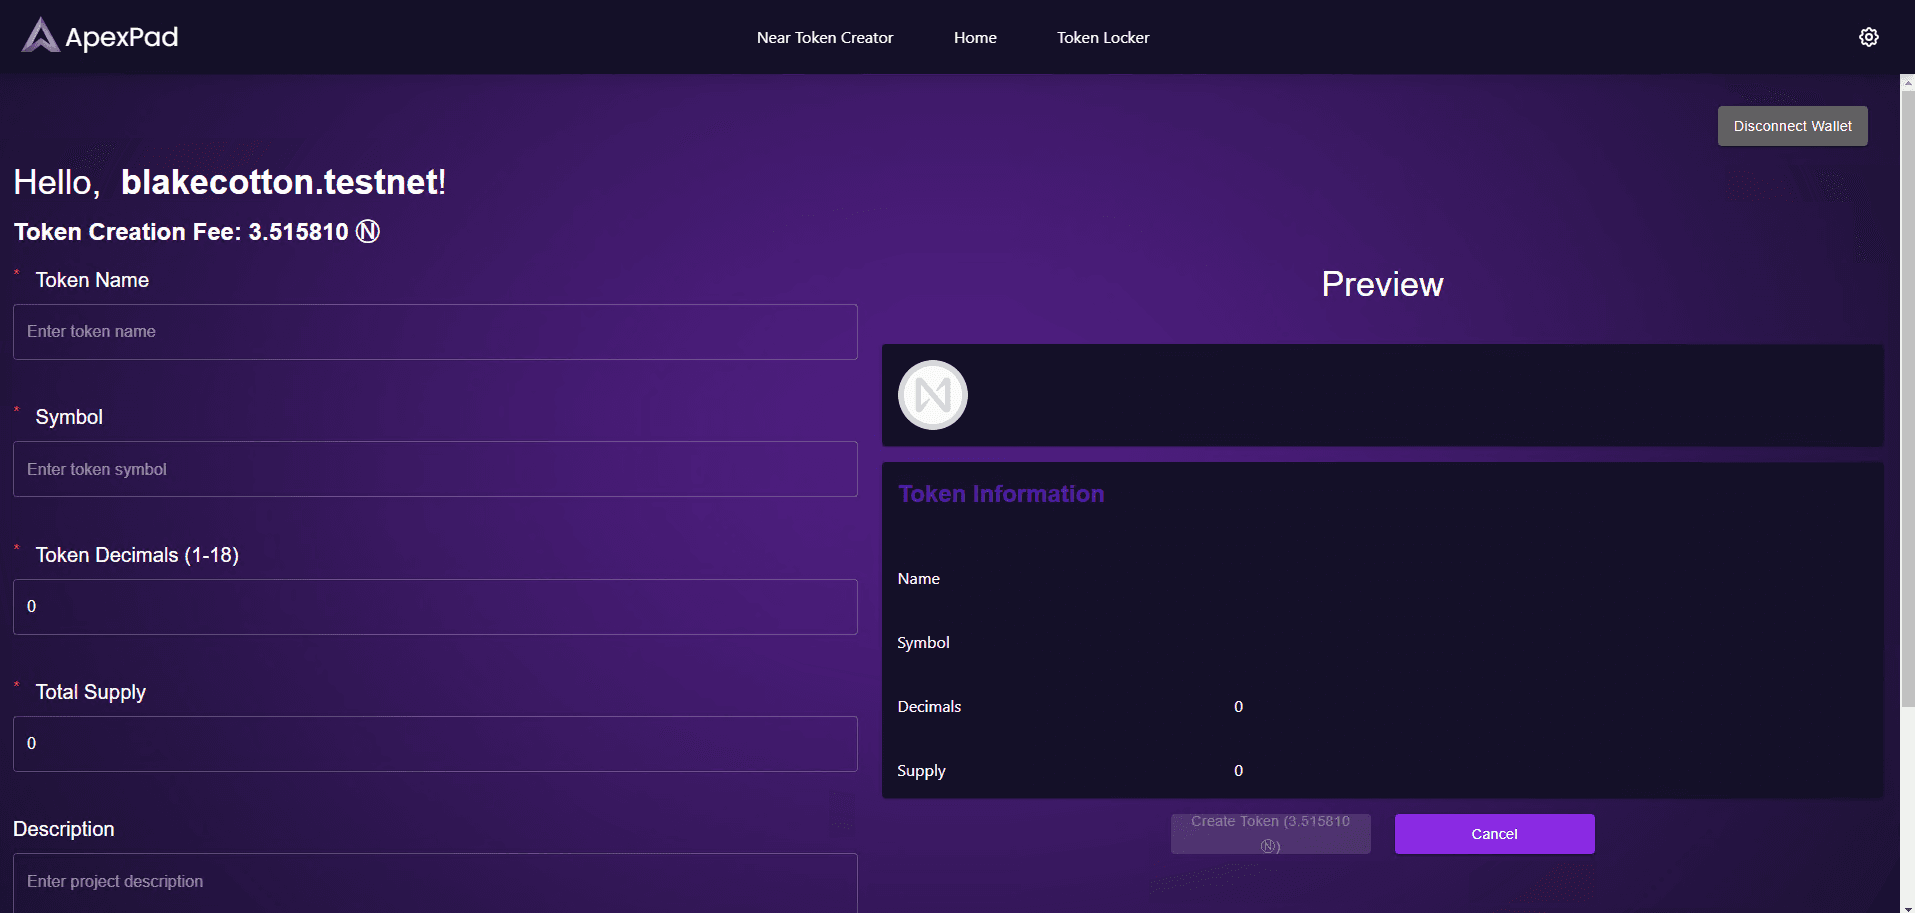
Task: Open the Near Token Creator page
Action: [x=824, y=38]
